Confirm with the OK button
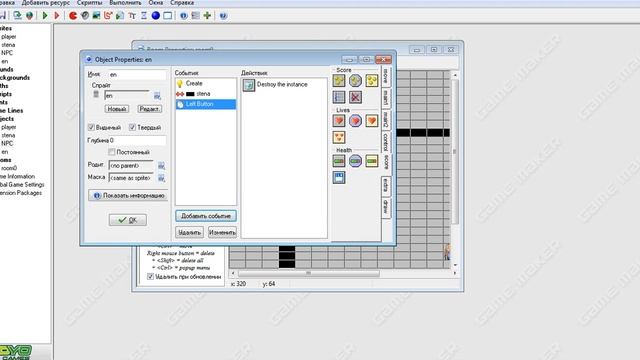640x360 pixels. 128,220
